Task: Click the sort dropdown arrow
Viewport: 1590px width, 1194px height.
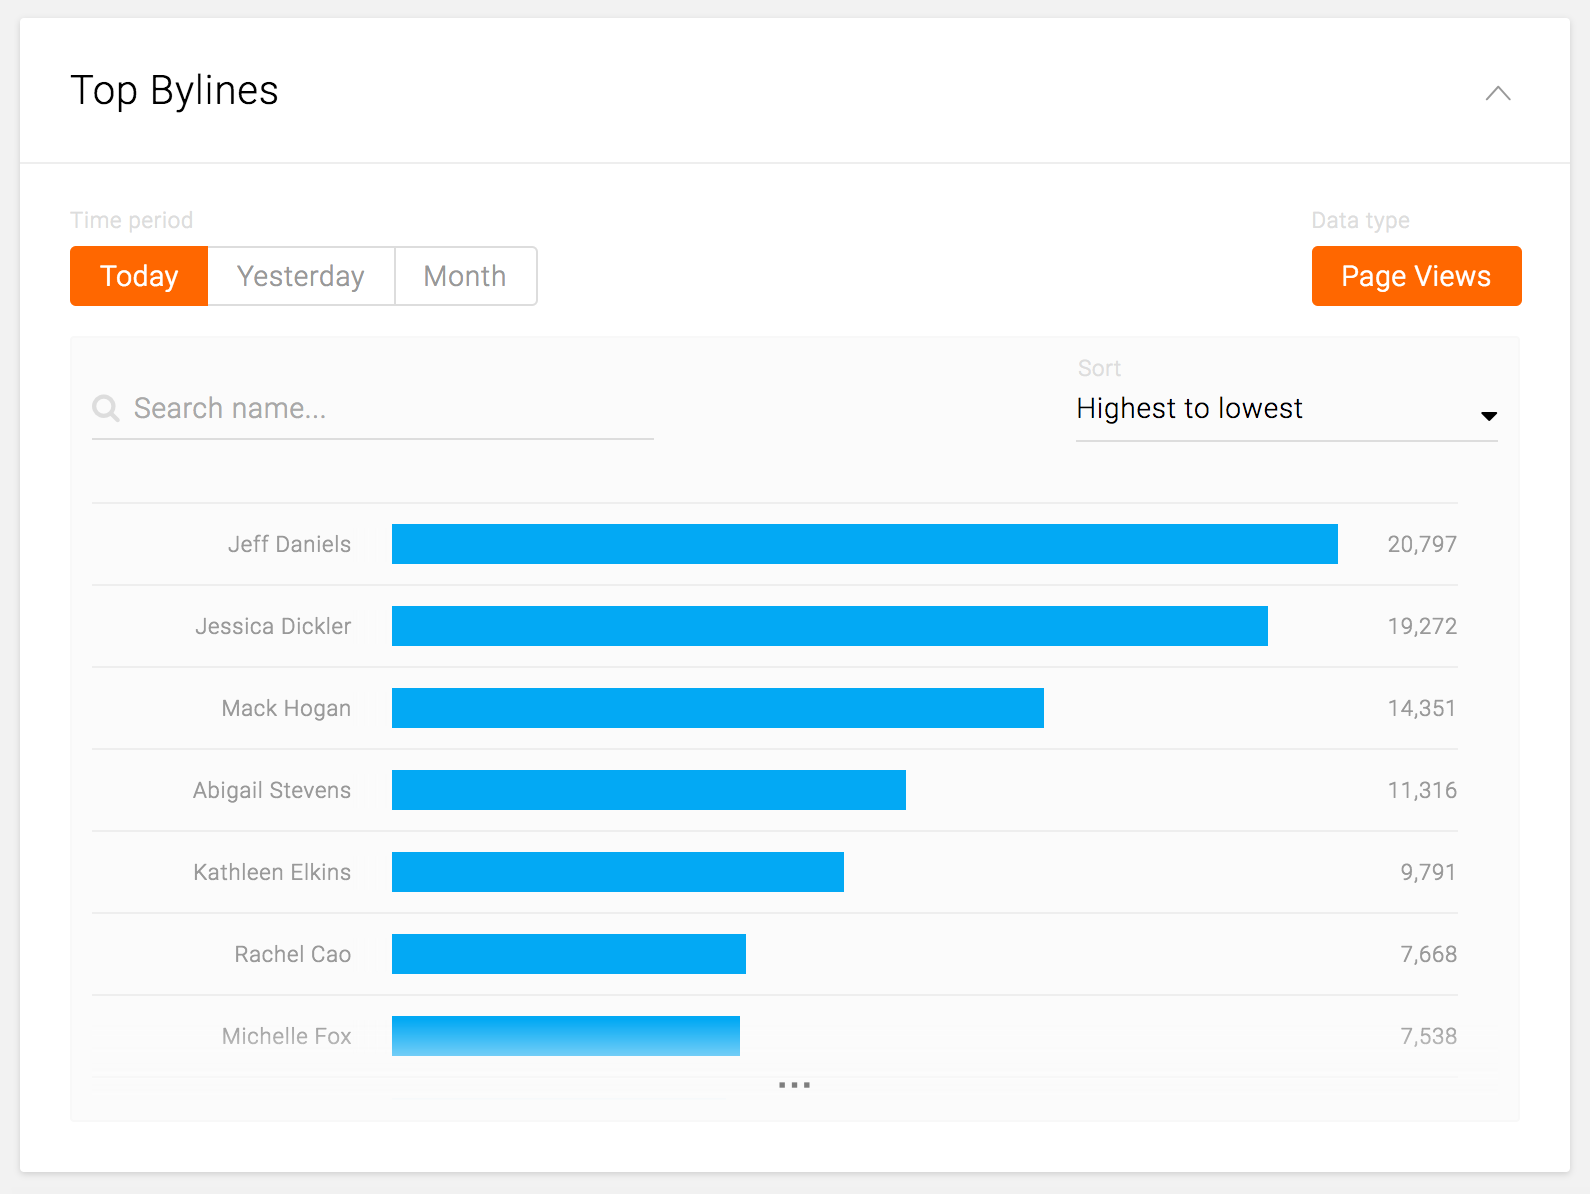Action: pyautogui.click(x=1488, y=416)
